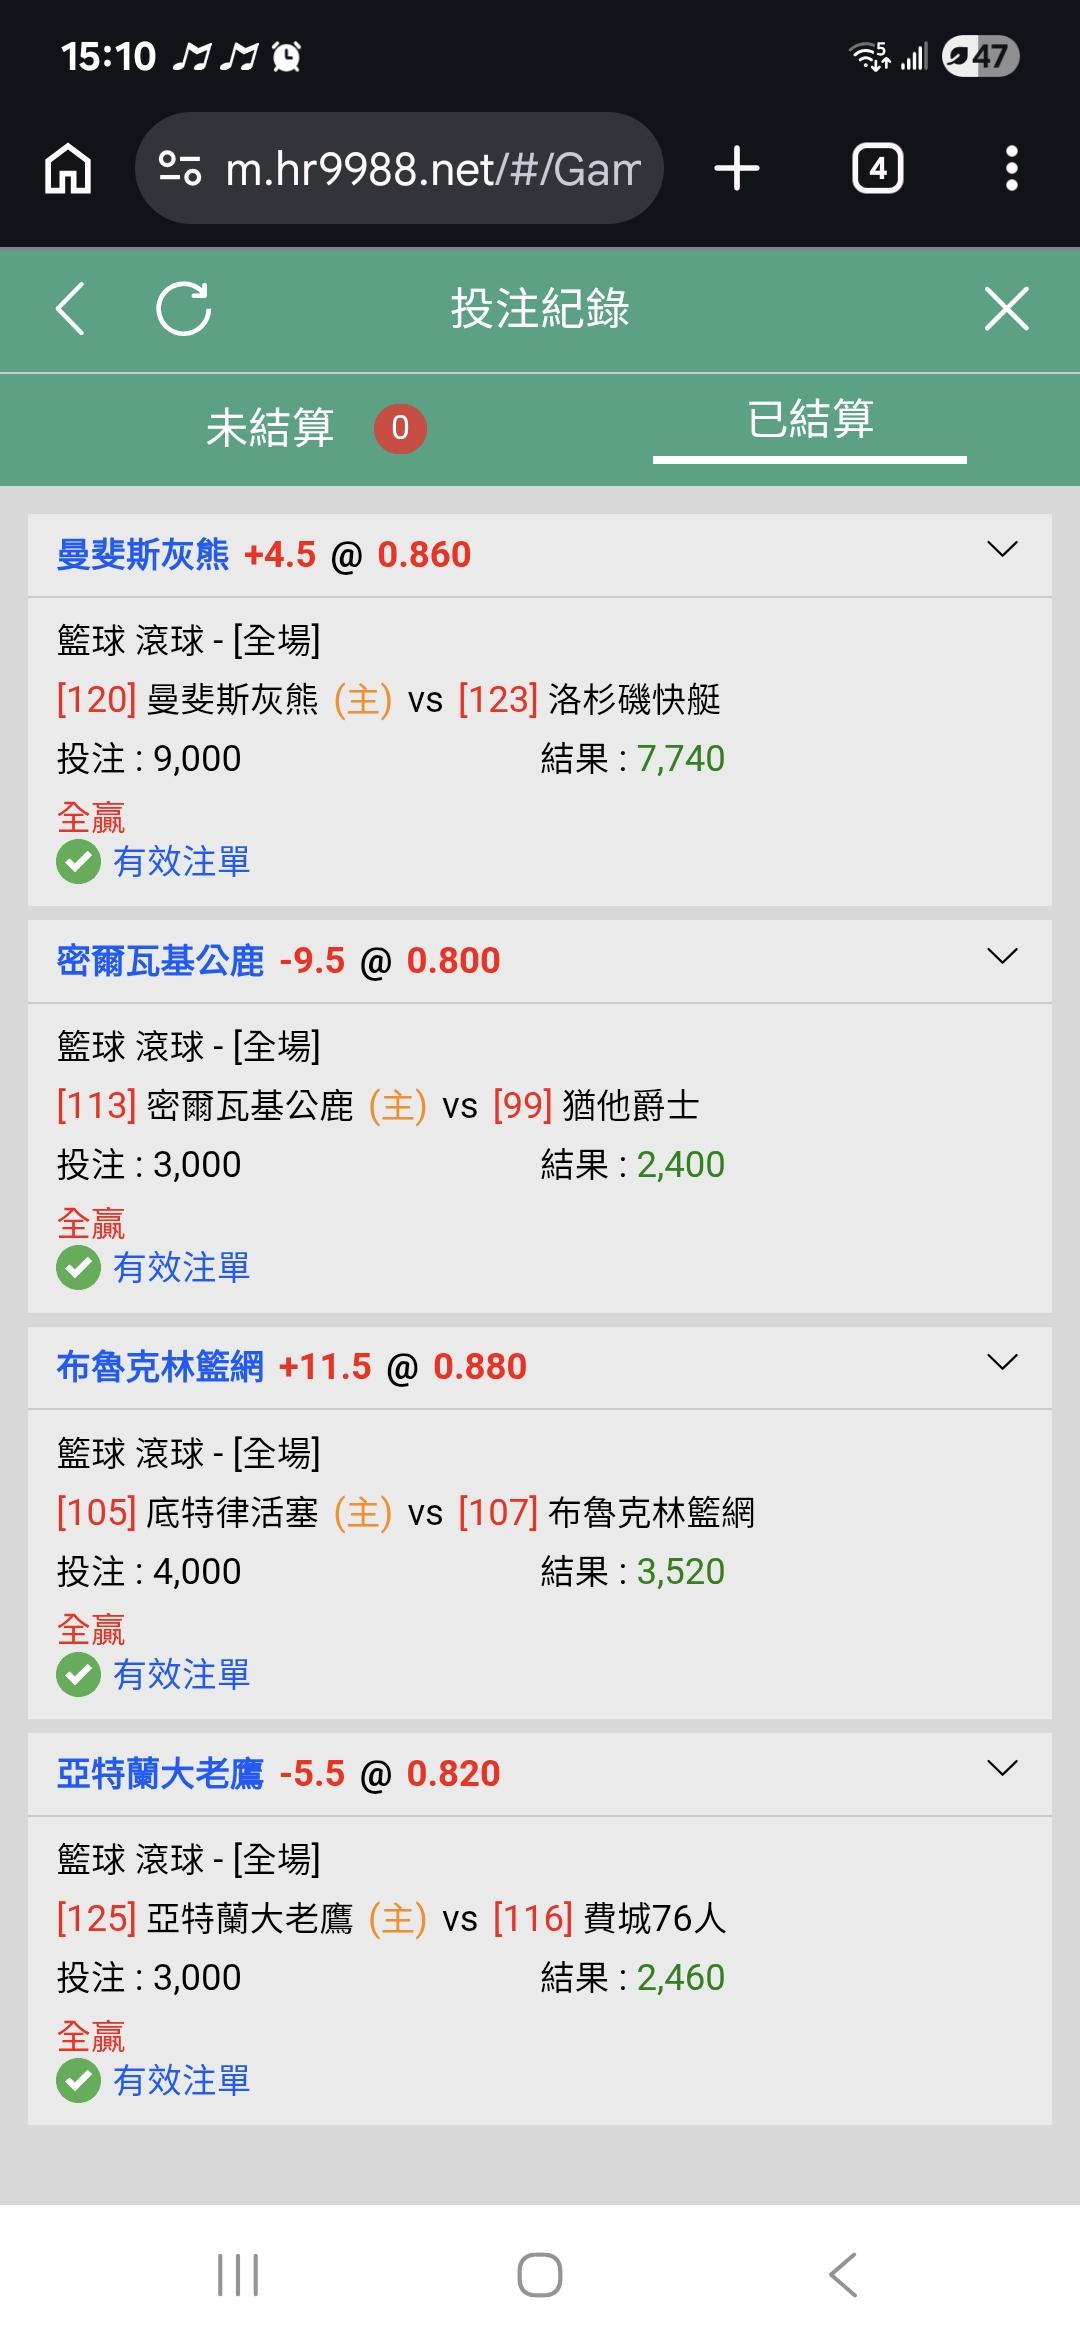
Task: Open the tab switcher showing 4 tabs
Action: [x=877, y=168]
